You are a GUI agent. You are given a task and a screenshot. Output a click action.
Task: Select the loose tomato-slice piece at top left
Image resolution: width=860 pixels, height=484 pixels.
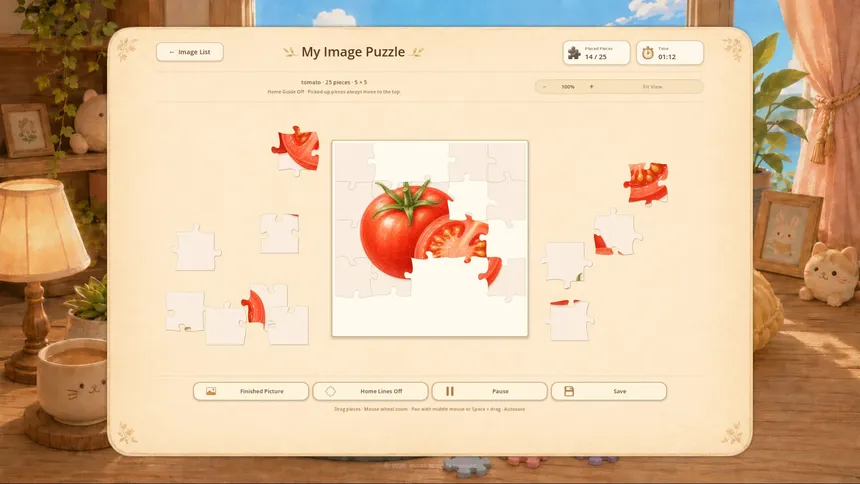[x=296, y=150]
